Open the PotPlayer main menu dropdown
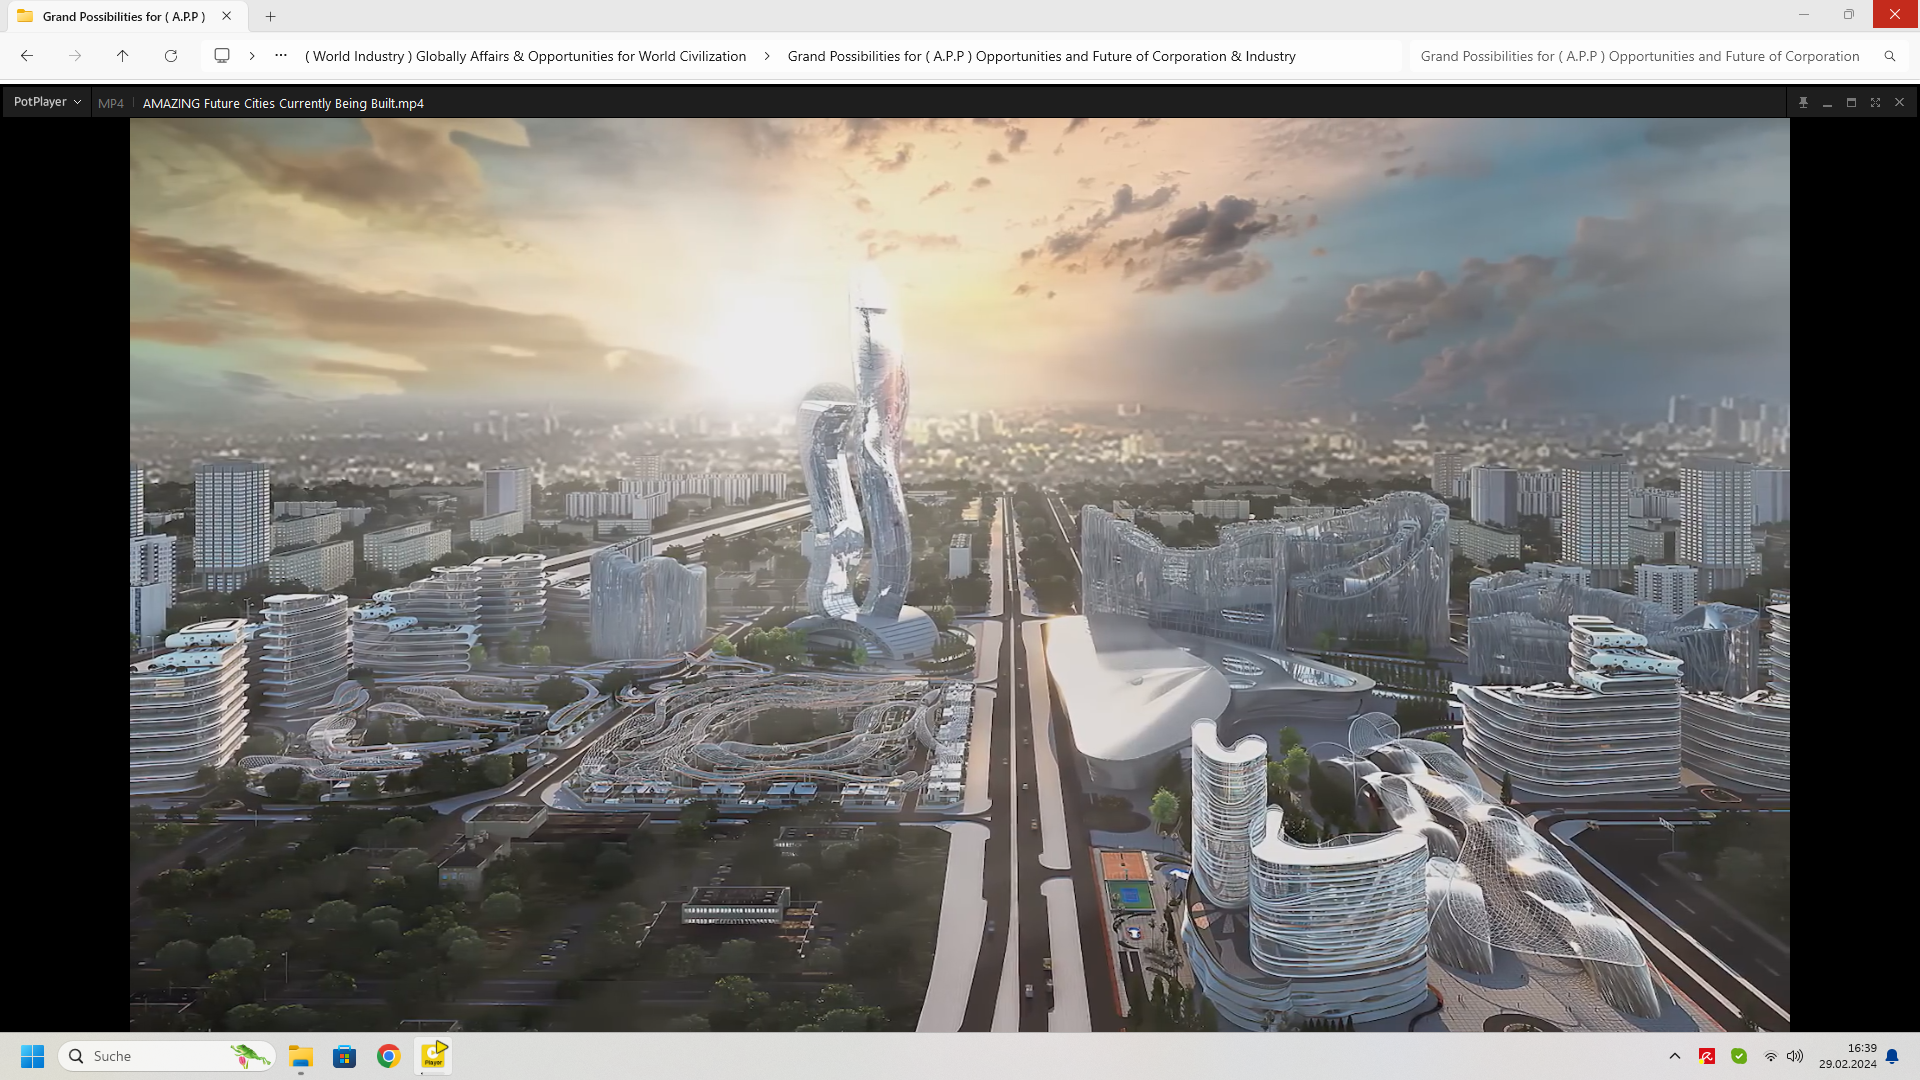1920x1080 pixels. pyautogui.click(x=47, y=102)
